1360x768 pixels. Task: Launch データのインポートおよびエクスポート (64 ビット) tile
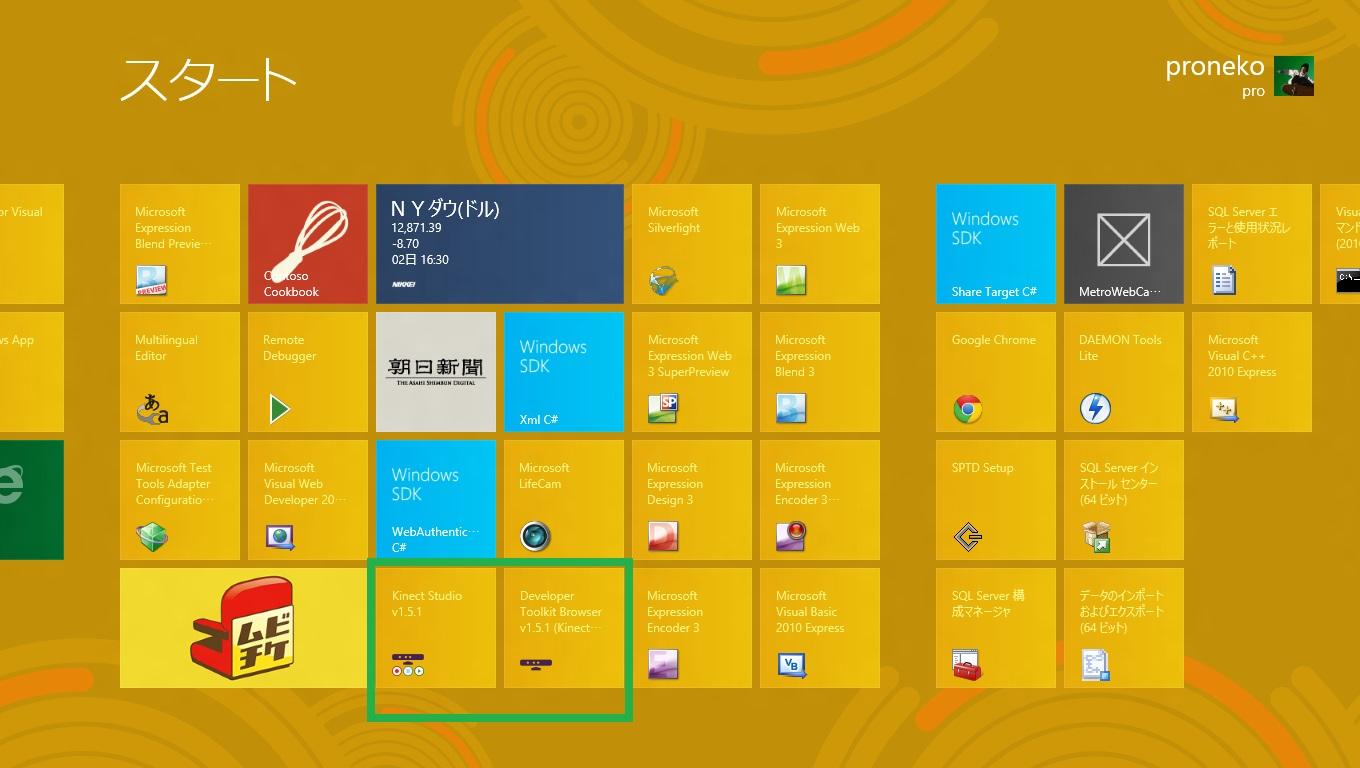coord(1124,628)
